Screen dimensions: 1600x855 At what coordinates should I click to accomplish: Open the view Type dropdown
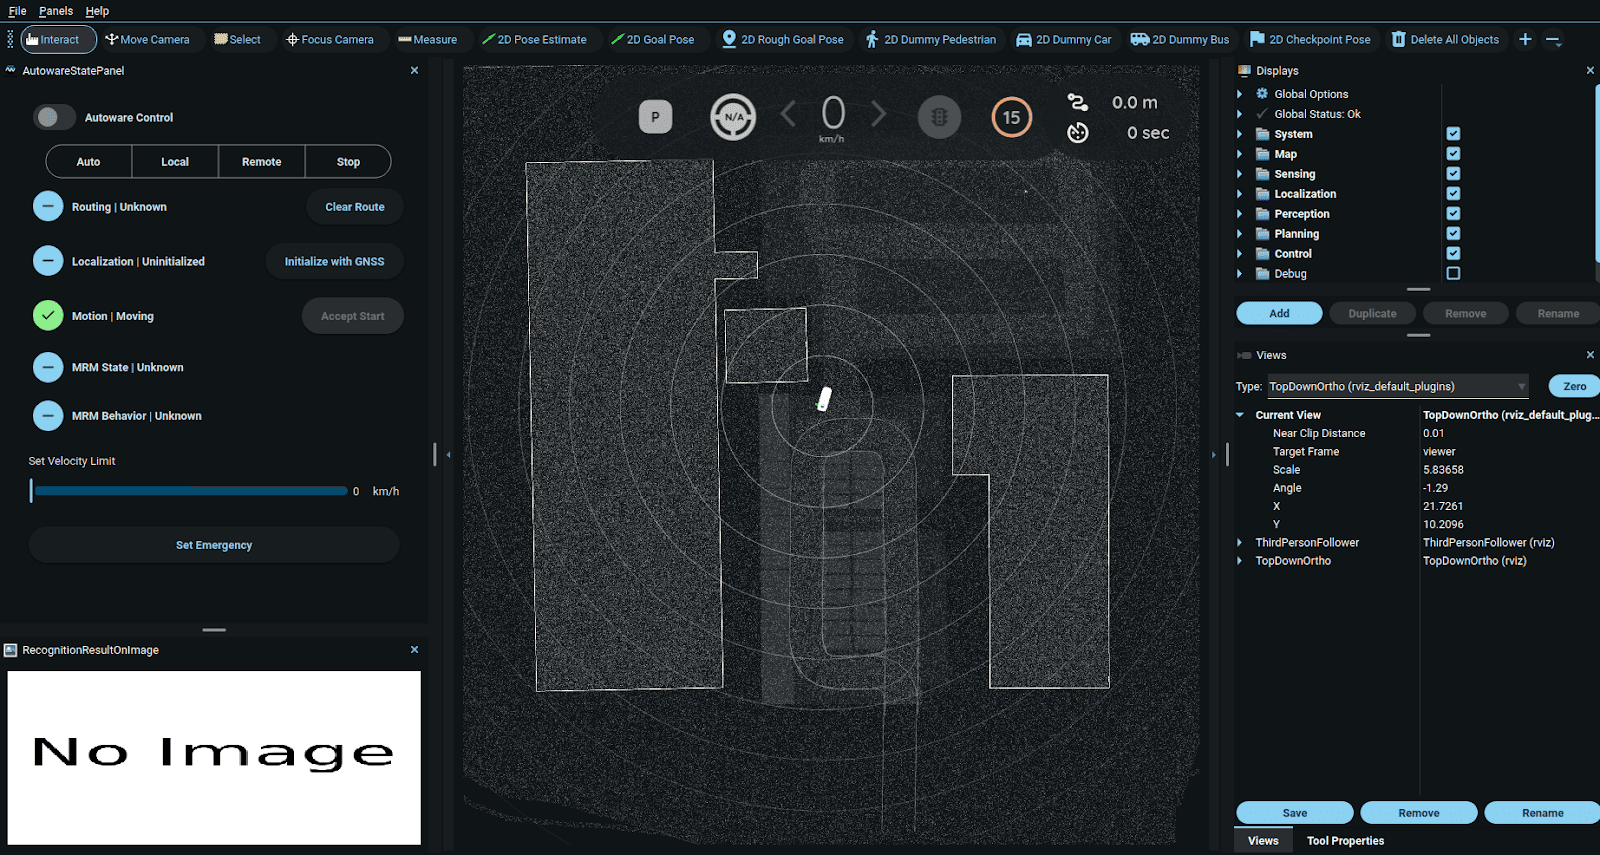pyautogui.click(x=1398, y=386)
